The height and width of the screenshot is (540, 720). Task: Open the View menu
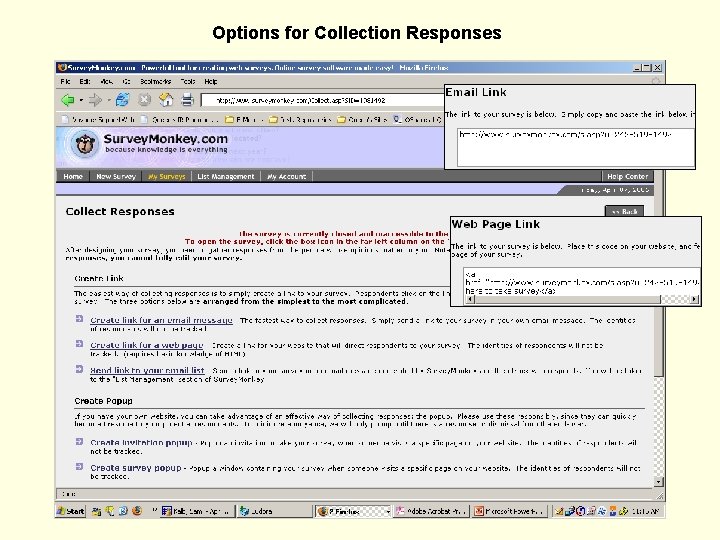(x=107, y=81)
